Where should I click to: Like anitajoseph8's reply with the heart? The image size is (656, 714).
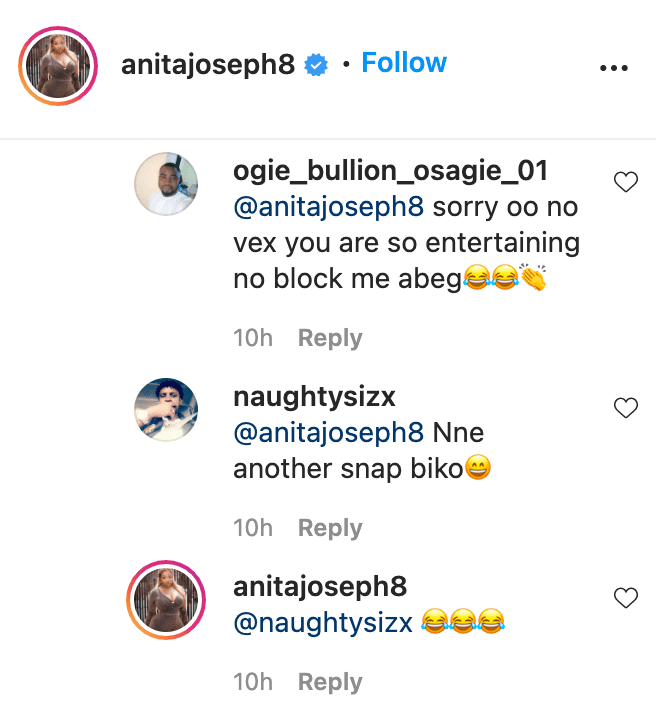tap(625, 597)
